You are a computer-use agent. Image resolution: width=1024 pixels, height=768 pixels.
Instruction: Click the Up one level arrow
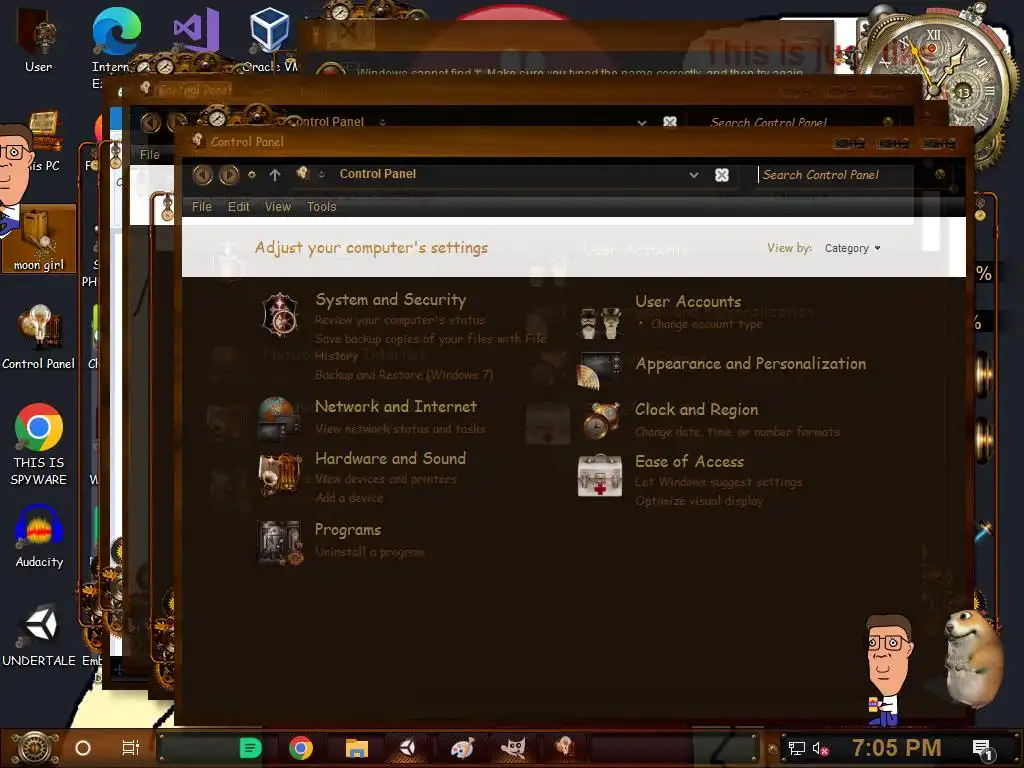point(275,174)
